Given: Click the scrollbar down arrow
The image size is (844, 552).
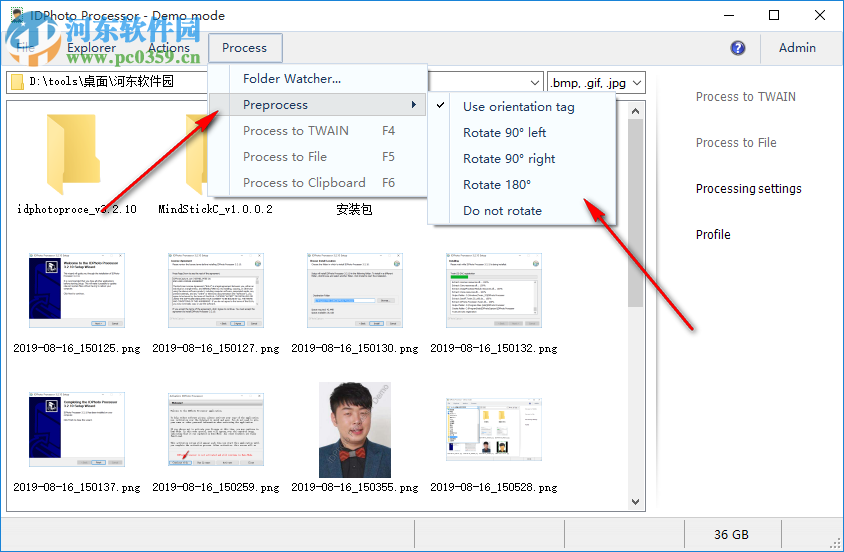Looking at the screenshot, I should (x=635, y=501).
